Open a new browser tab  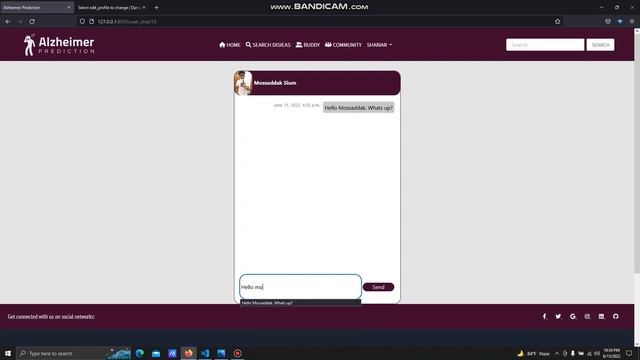point(156,7)
